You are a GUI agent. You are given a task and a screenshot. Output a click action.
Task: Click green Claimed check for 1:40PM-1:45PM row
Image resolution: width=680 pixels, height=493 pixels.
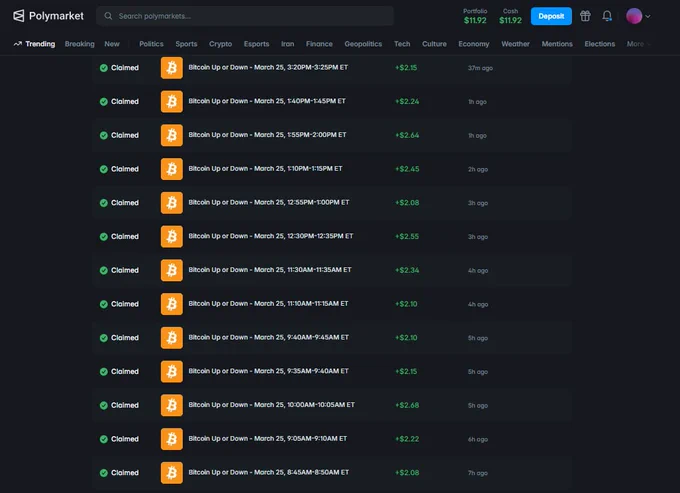pyautogui.click(x=104, y=101)
